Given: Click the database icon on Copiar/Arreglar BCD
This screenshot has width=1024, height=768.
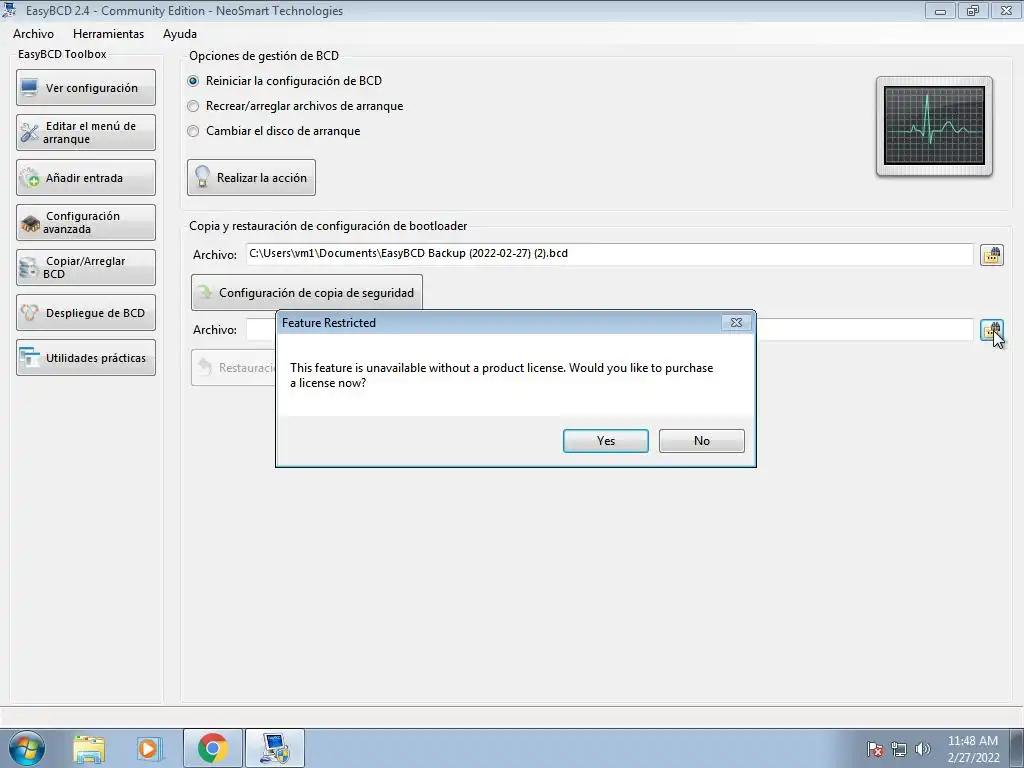Looking at the screenshot, I should pyautogui.click(x=29, y=268).
